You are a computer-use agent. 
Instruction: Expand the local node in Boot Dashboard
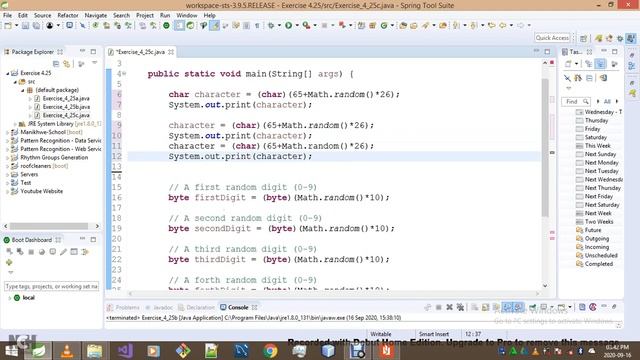point(10,298)
